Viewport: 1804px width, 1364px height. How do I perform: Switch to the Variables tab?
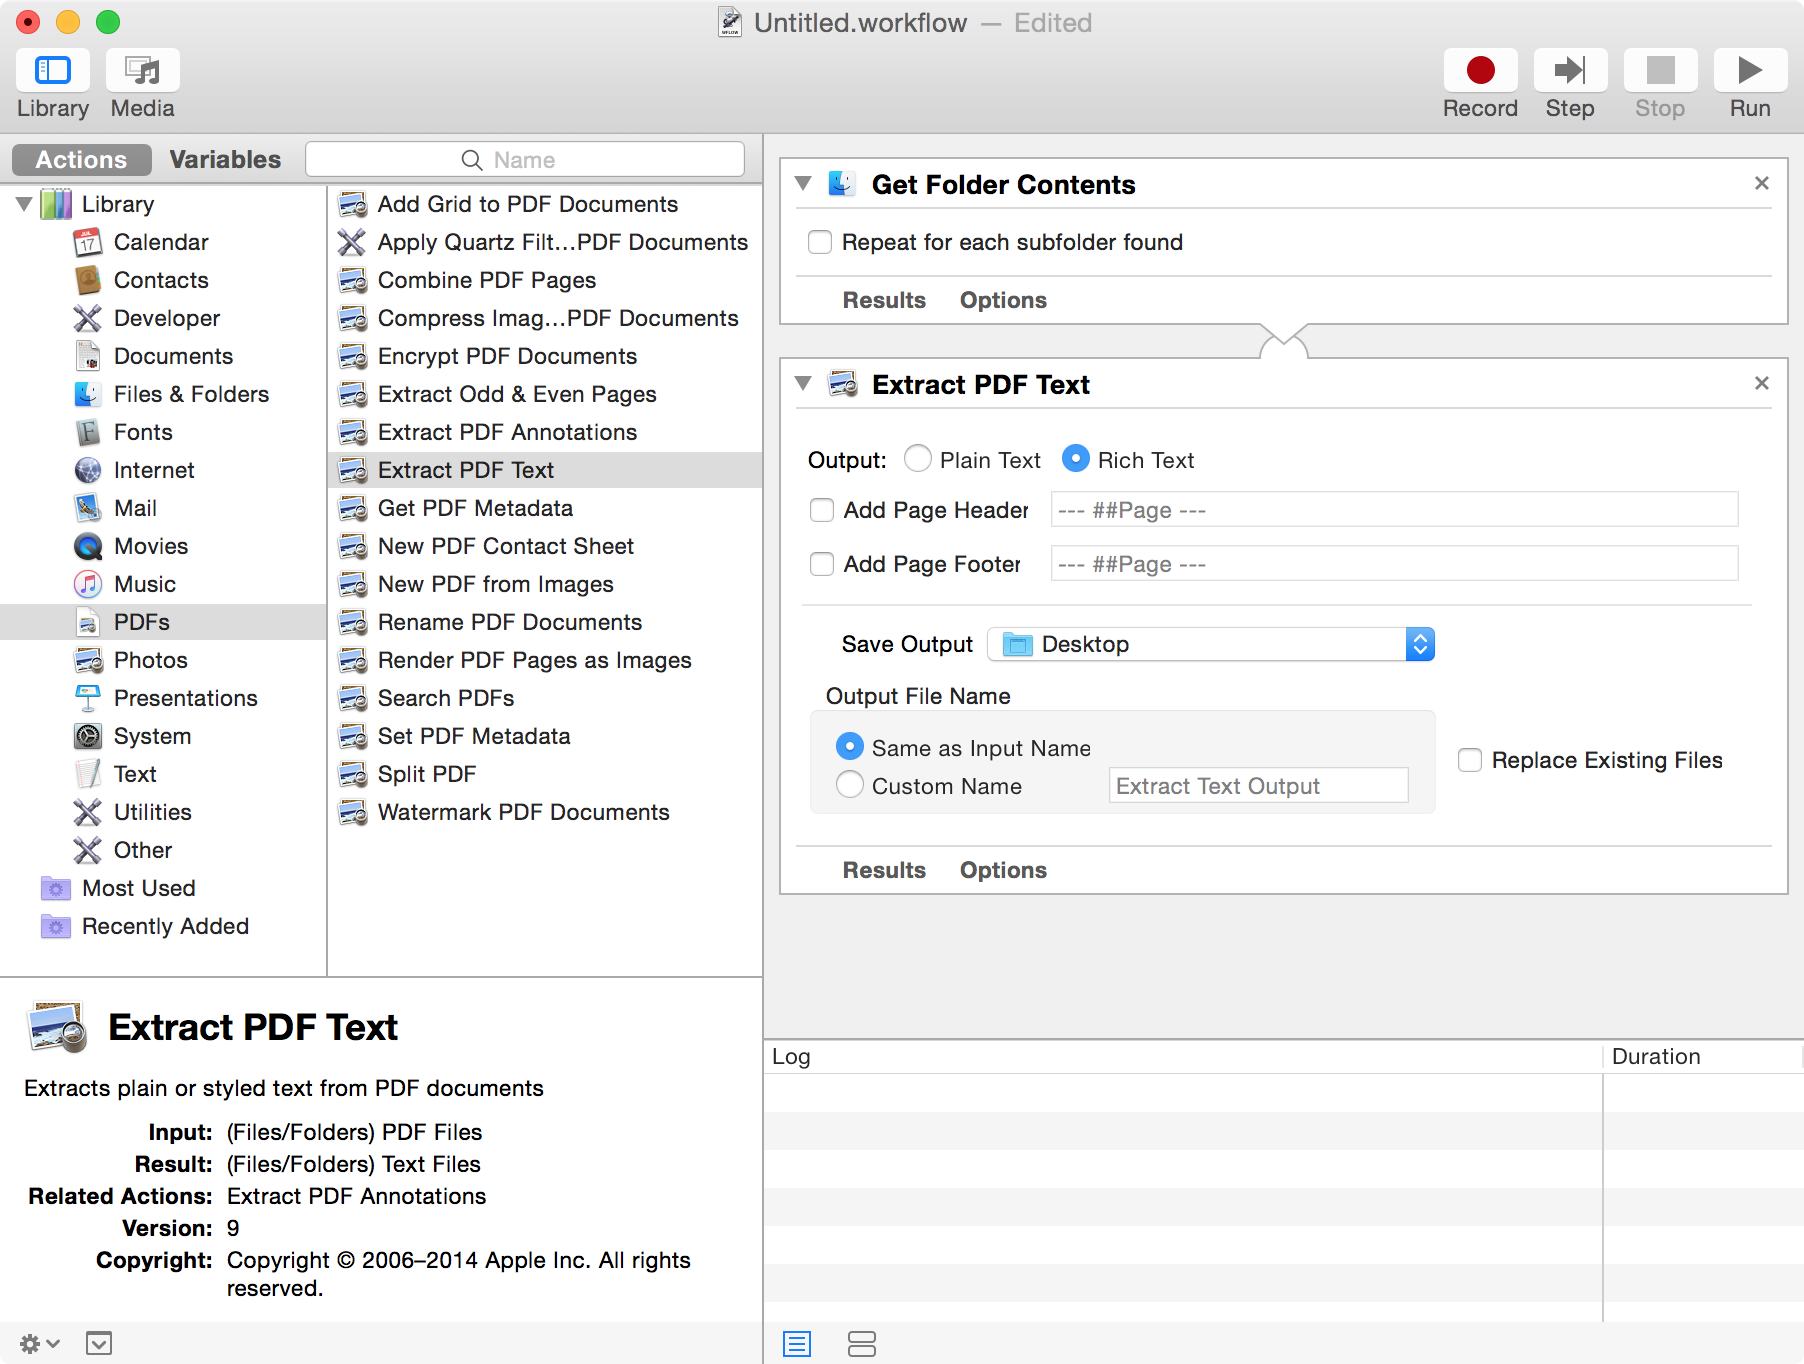click(225, 160)
